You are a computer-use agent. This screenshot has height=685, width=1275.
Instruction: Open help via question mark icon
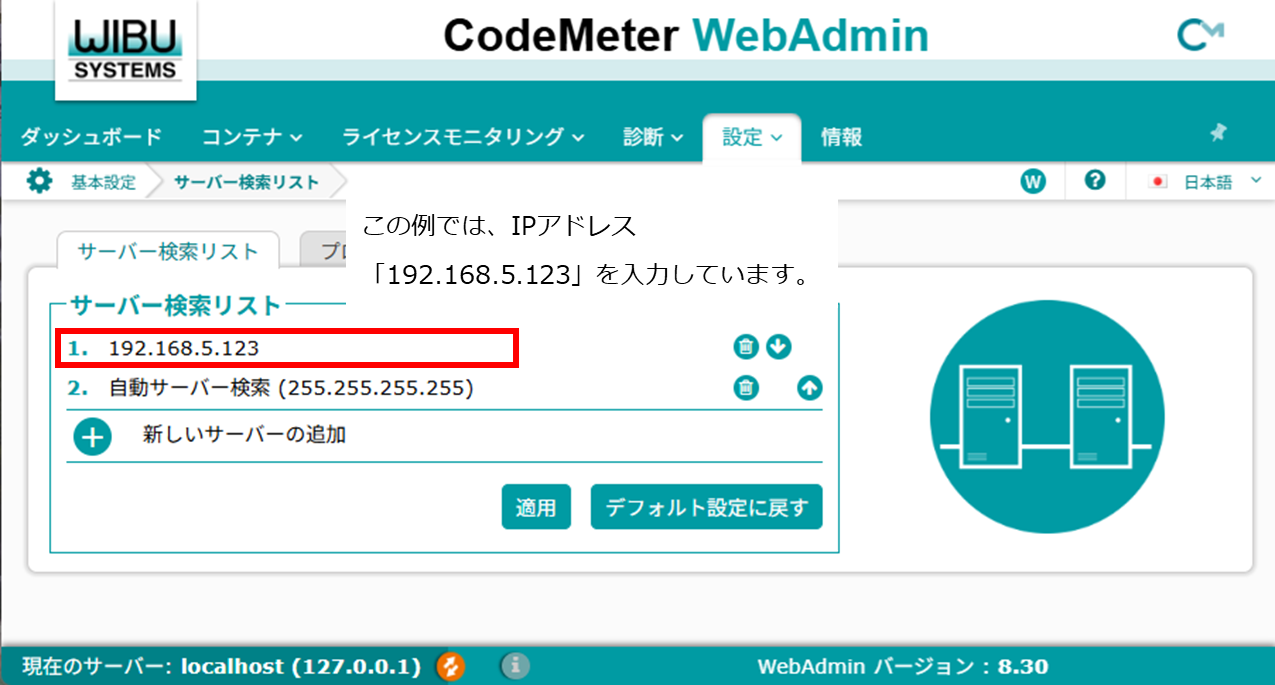1095,181
